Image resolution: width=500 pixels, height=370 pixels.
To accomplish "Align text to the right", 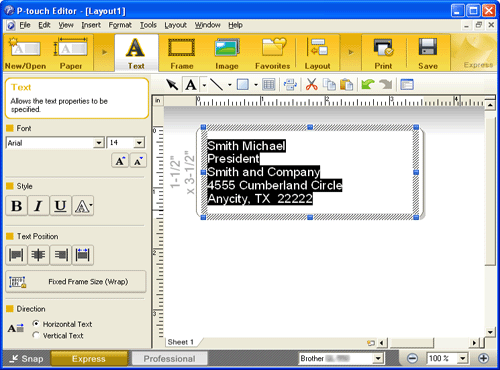I will [60, 255].
